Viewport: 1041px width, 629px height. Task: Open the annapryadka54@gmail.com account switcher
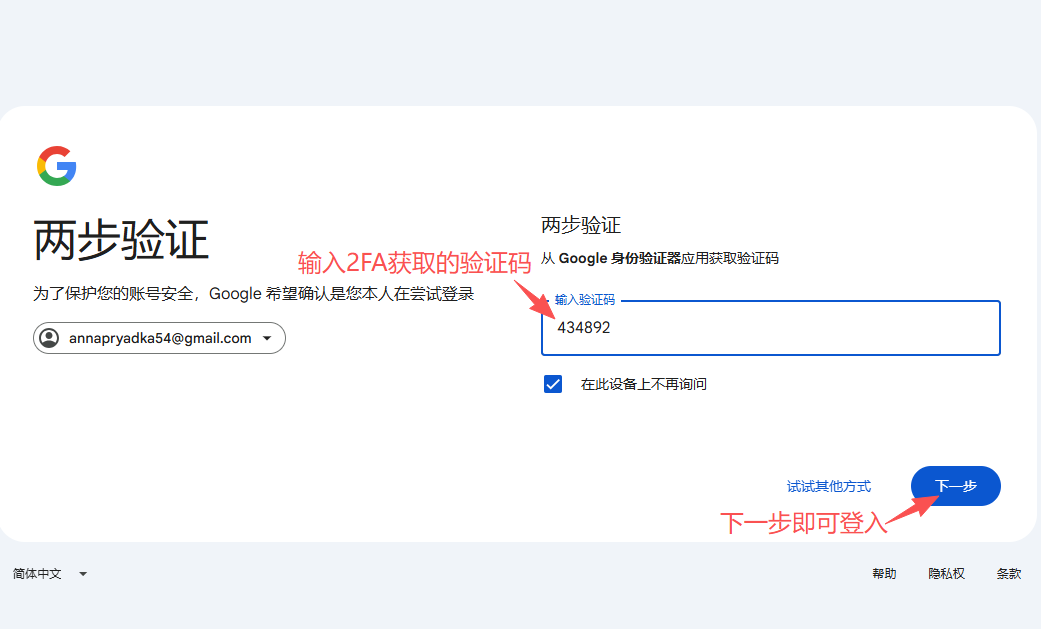pos(159,338)
